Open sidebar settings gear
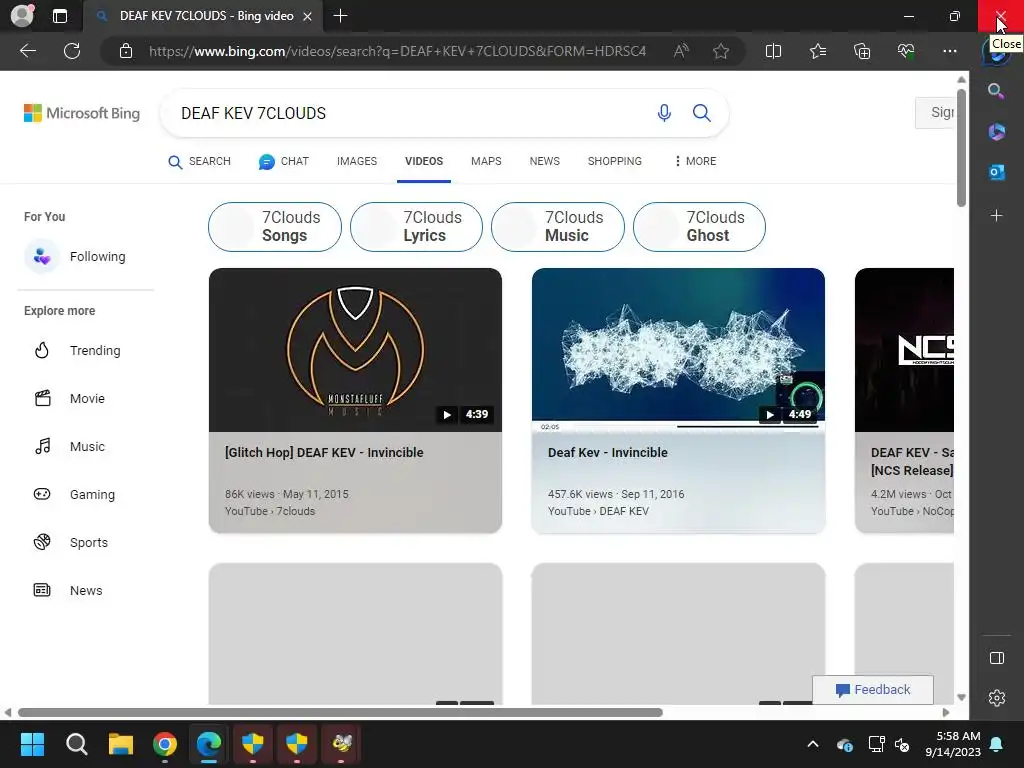 pos(997,698)
